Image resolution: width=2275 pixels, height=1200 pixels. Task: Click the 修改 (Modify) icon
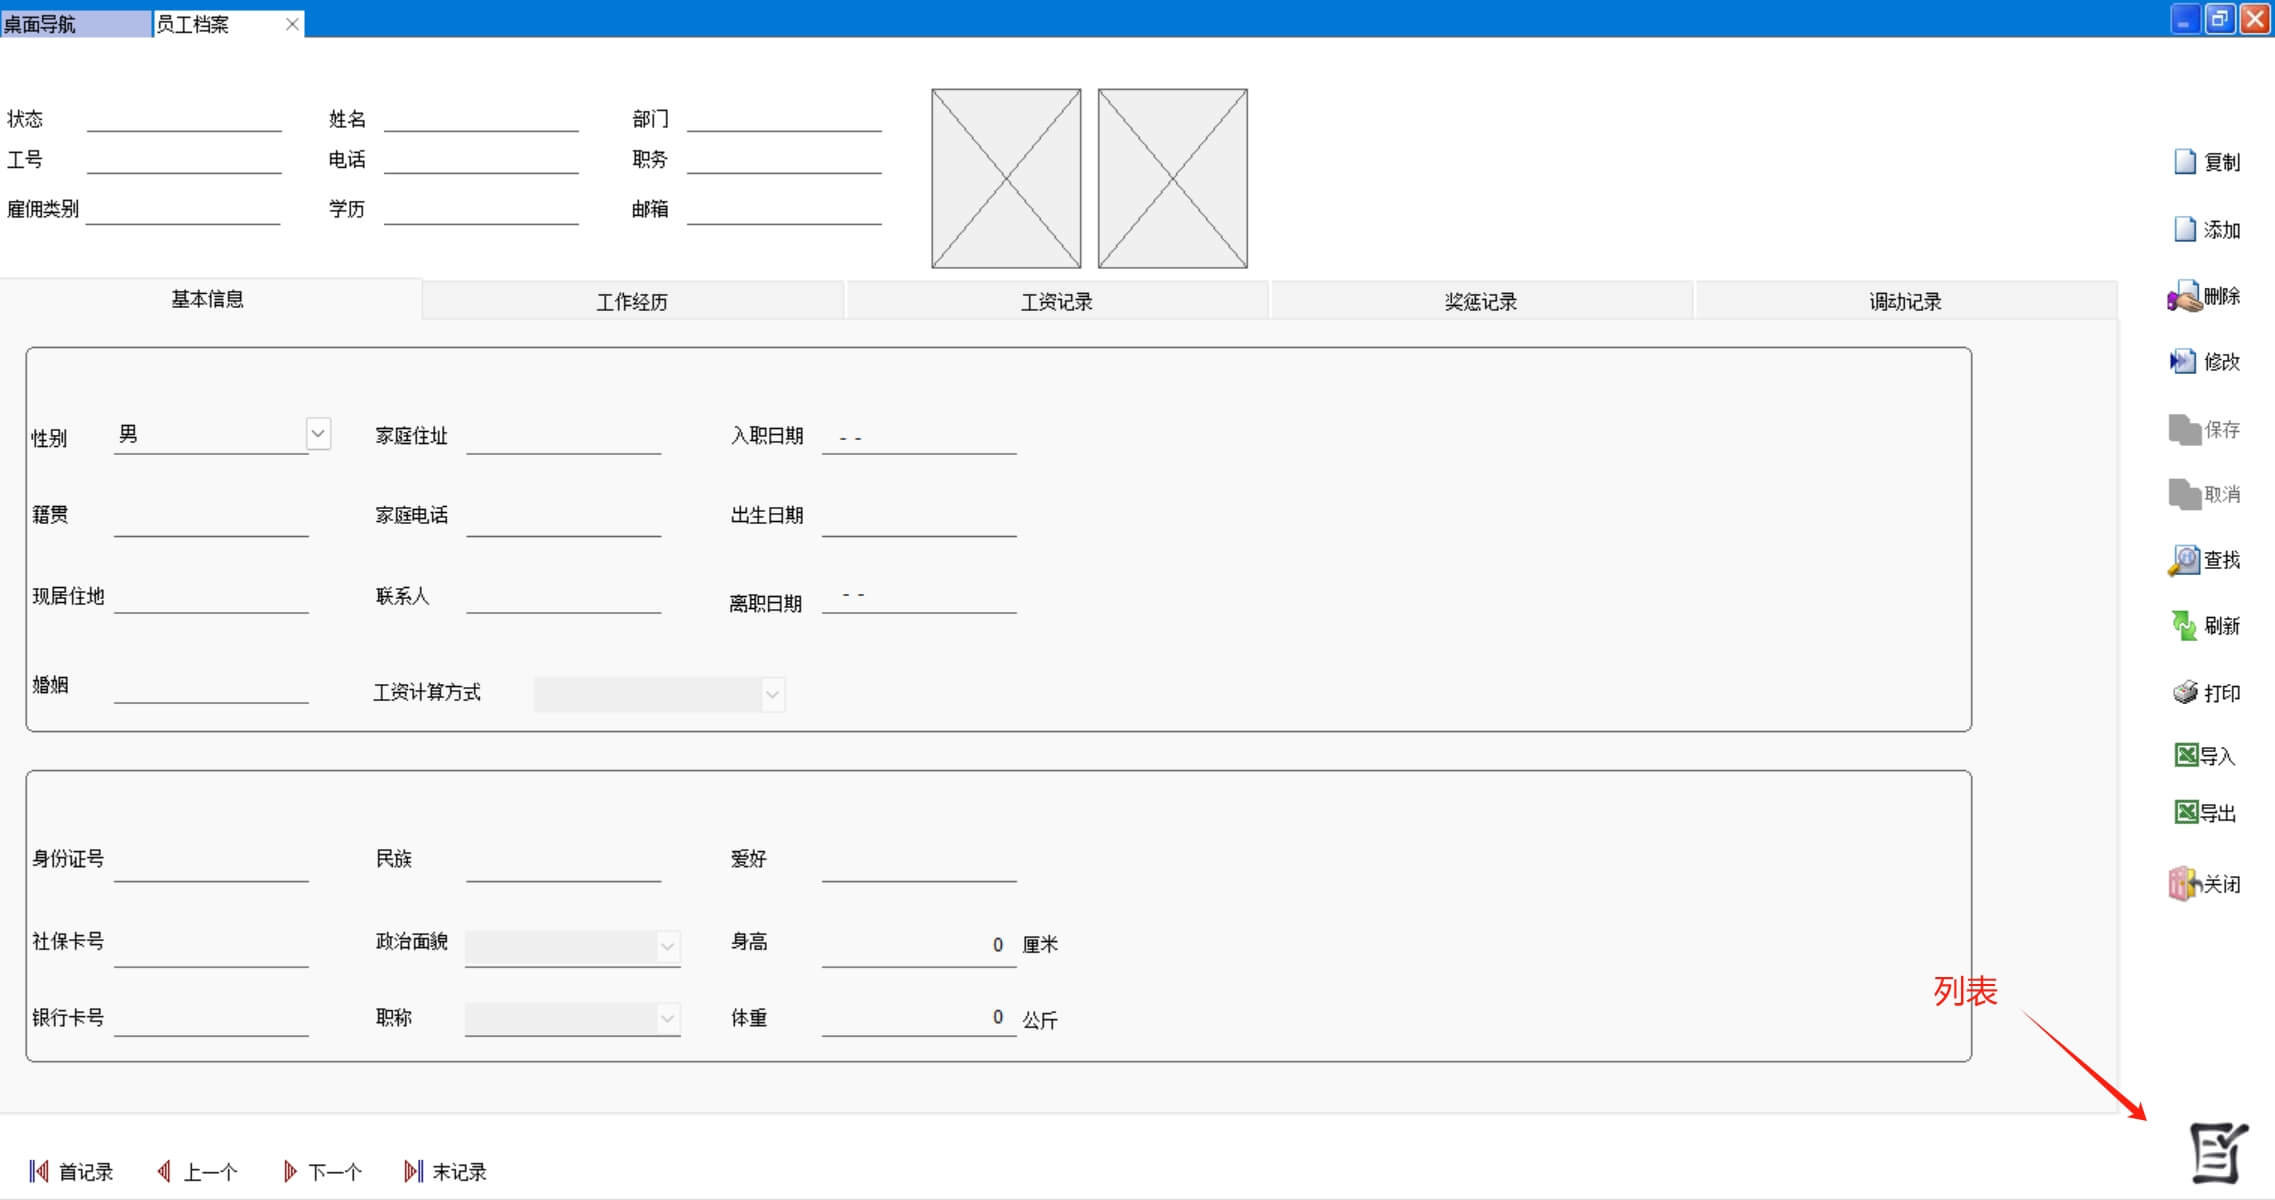tap(2183, 361)
